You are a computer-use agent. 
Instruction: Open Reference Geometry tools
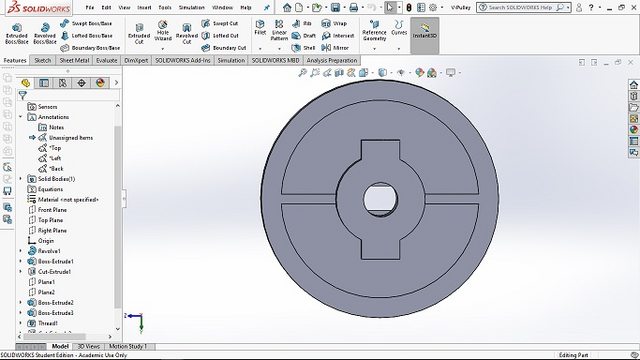click(374, 31)
